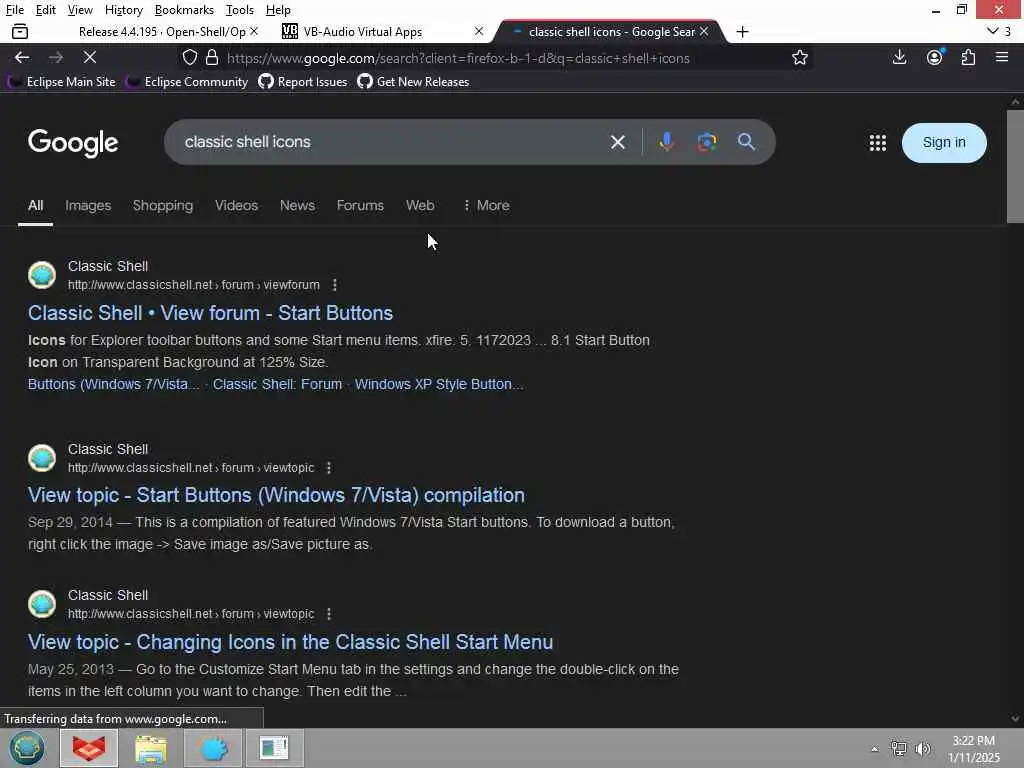The width and height of the screenshot is (1024, 768).
Task: Close the VB-Audio Virtual Apps tab
Action: pyautogui.click(x=479, y=31)
